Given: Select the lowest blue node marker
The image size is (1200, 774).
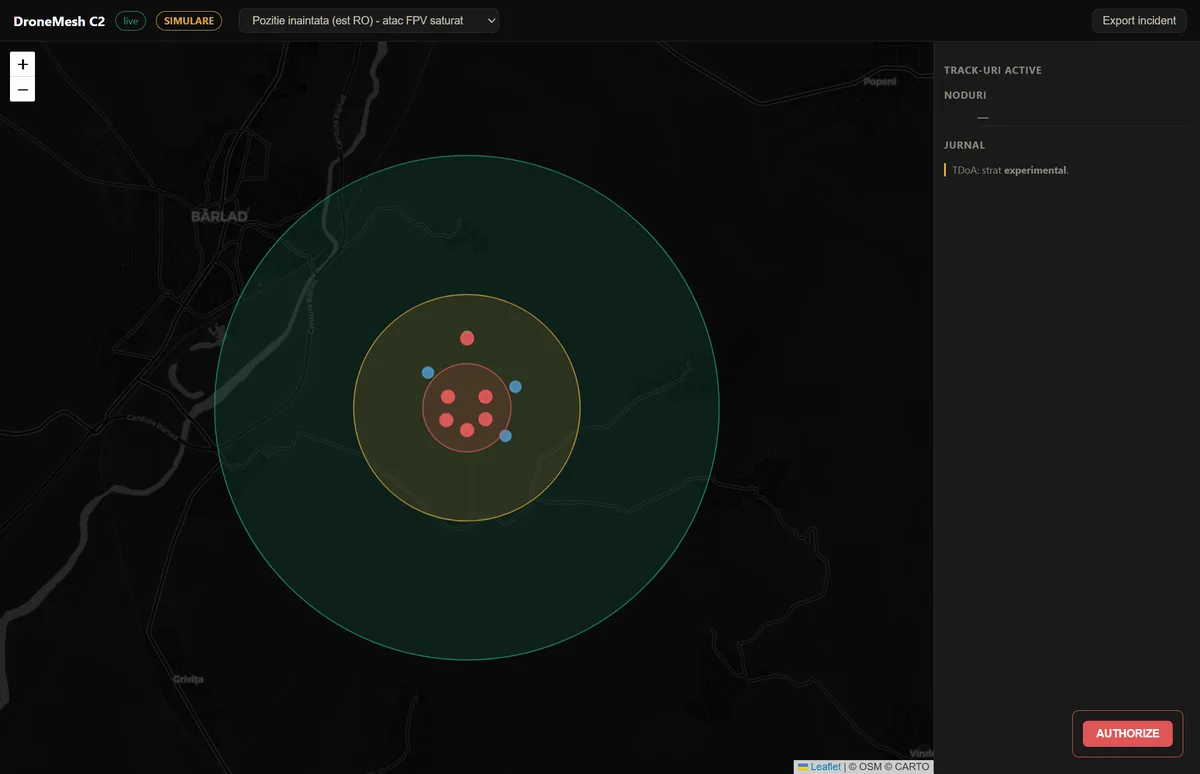Looking at the screenshot, I should pos(505,436).
